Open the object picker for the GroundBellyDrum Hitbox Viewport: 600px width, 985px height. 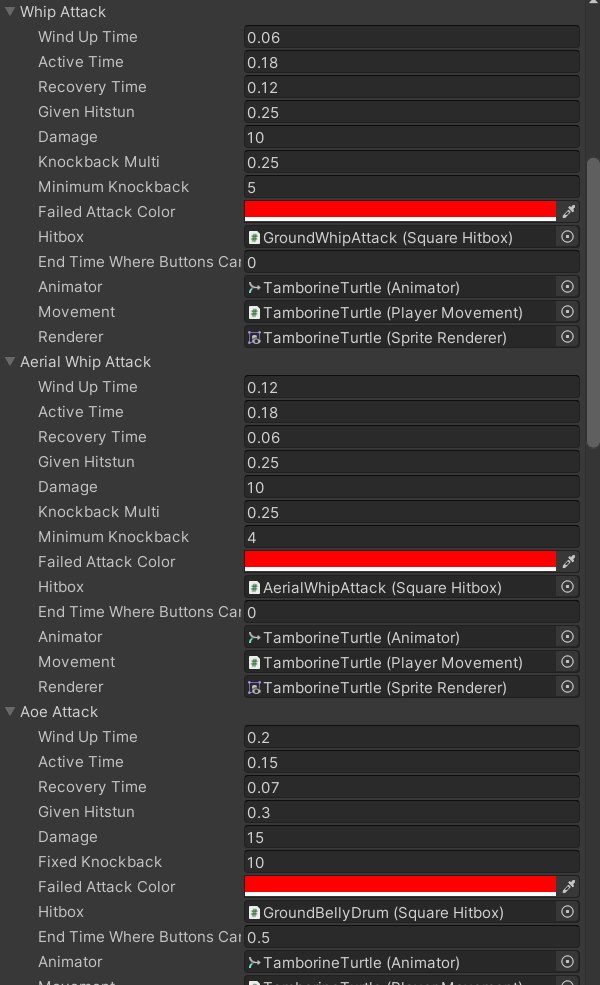pos(567,911)
